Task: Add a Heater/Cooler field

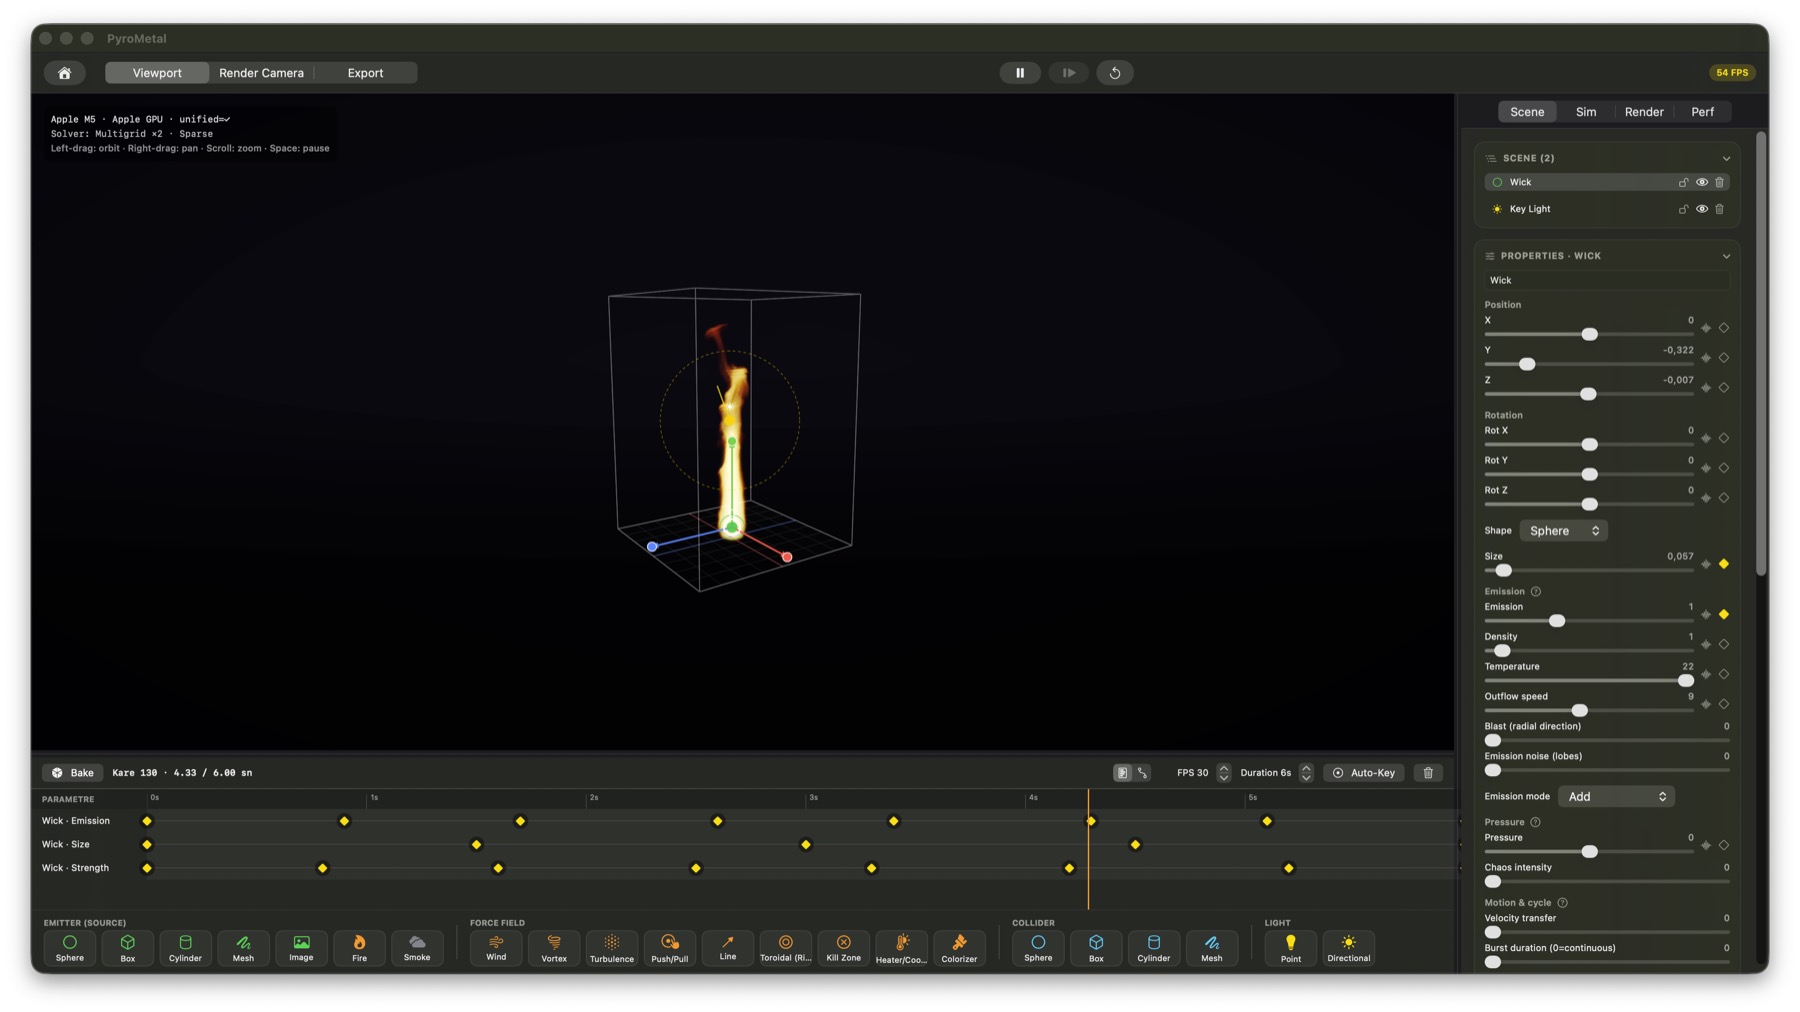Action: [901, 948]
